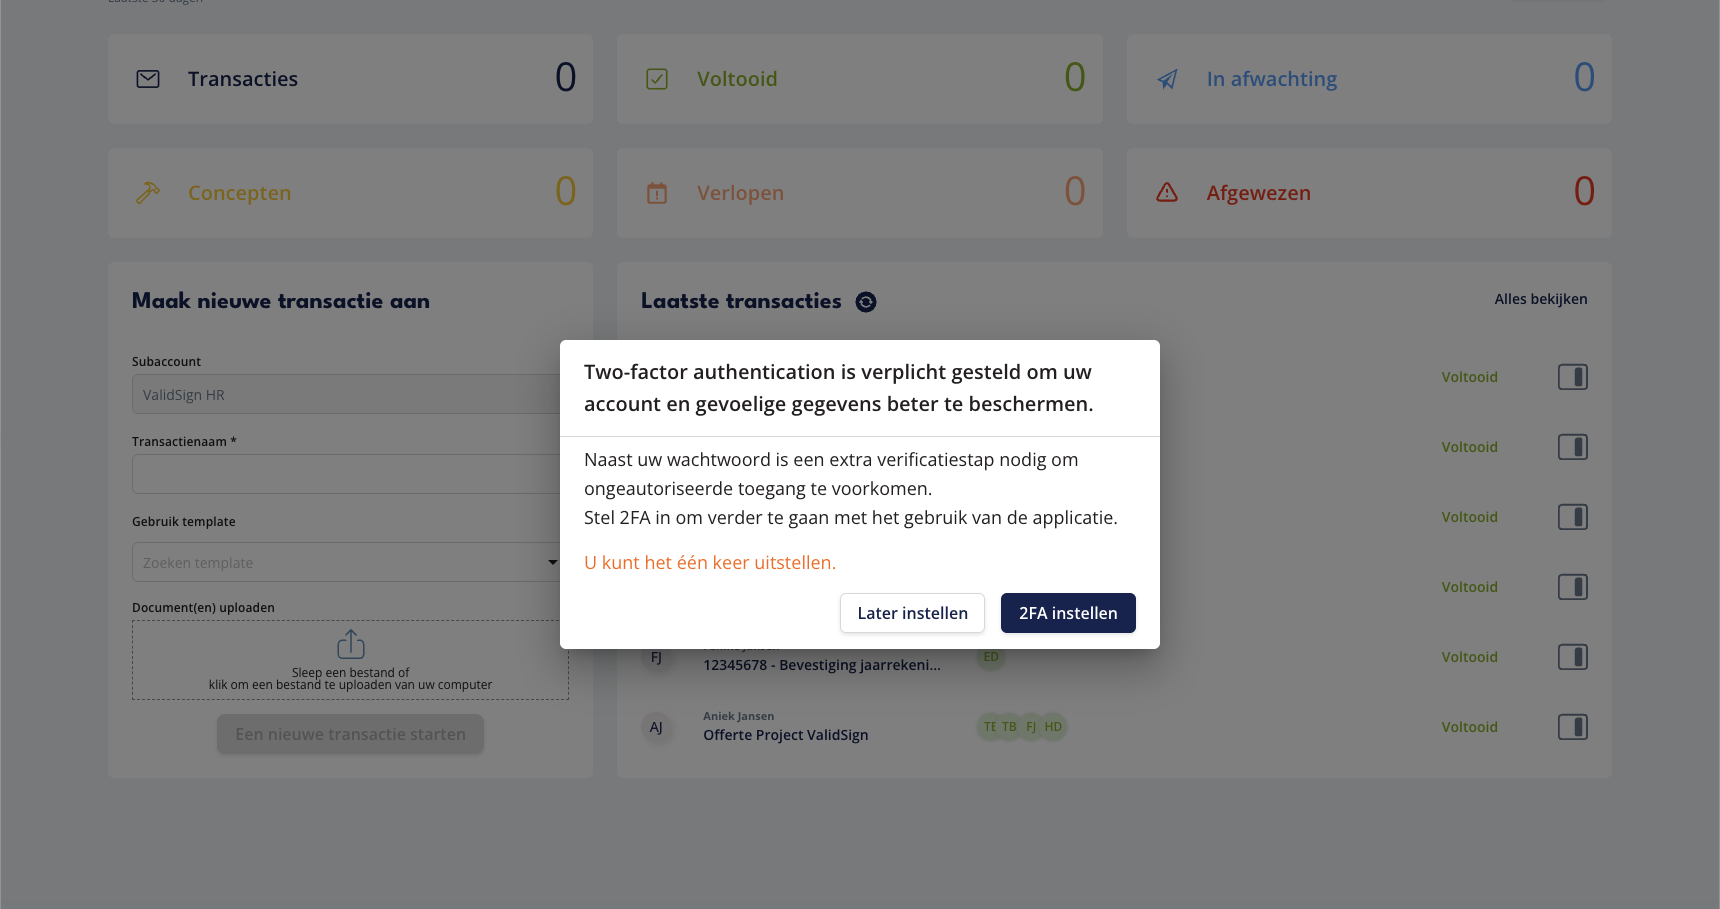The height and width of the screenshot is (909, 1720).
Task: Open side panel for Offerte Project ValidSign
Action: (x=1573, y=727)
